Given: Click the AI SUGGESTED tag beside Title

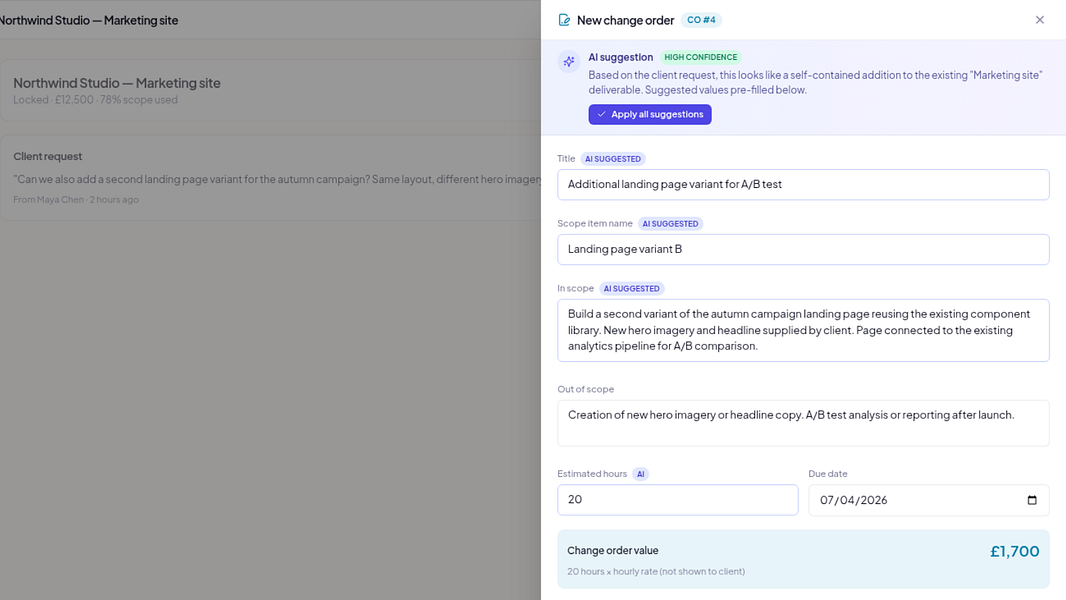Looking at the screenshot, I should coord(613,159).
